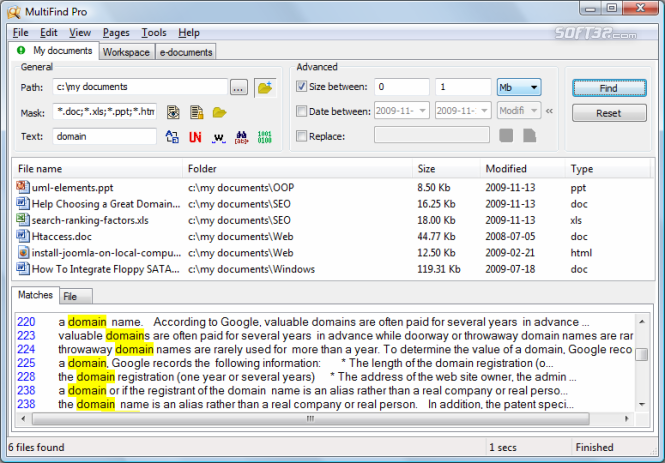Click the Word icon for Help Choosing file
665x463 pixels.
[x=23, y=203]
